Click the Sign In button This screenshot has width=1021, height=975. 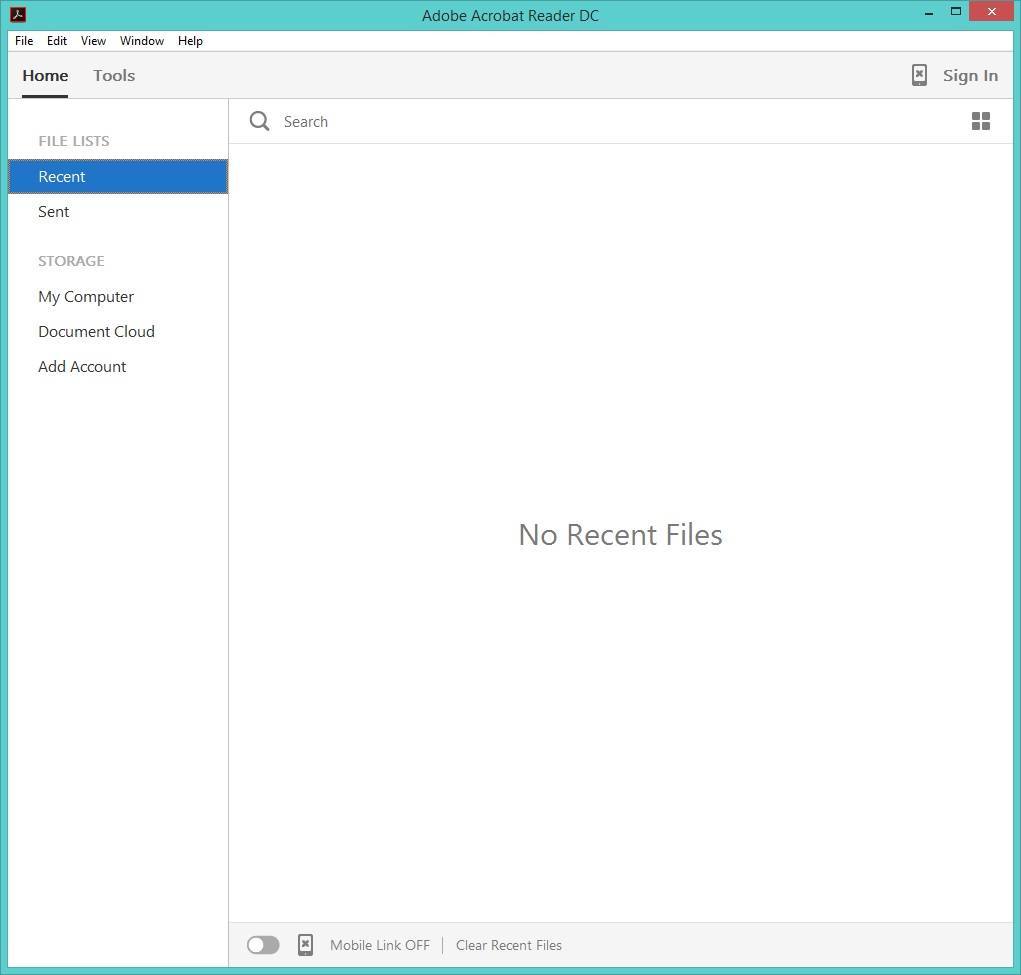pos(969,75)
